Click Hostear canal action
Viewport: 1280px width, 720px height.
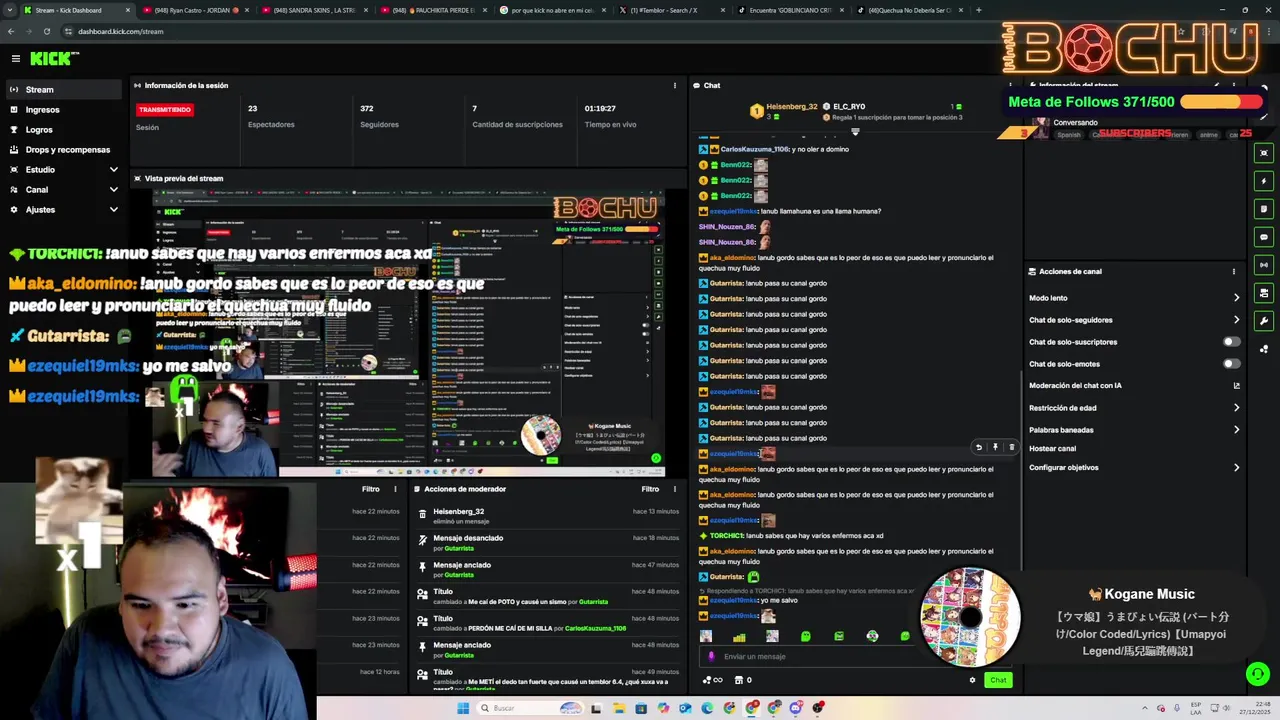pyautogui.click(x=1052, y=449)
